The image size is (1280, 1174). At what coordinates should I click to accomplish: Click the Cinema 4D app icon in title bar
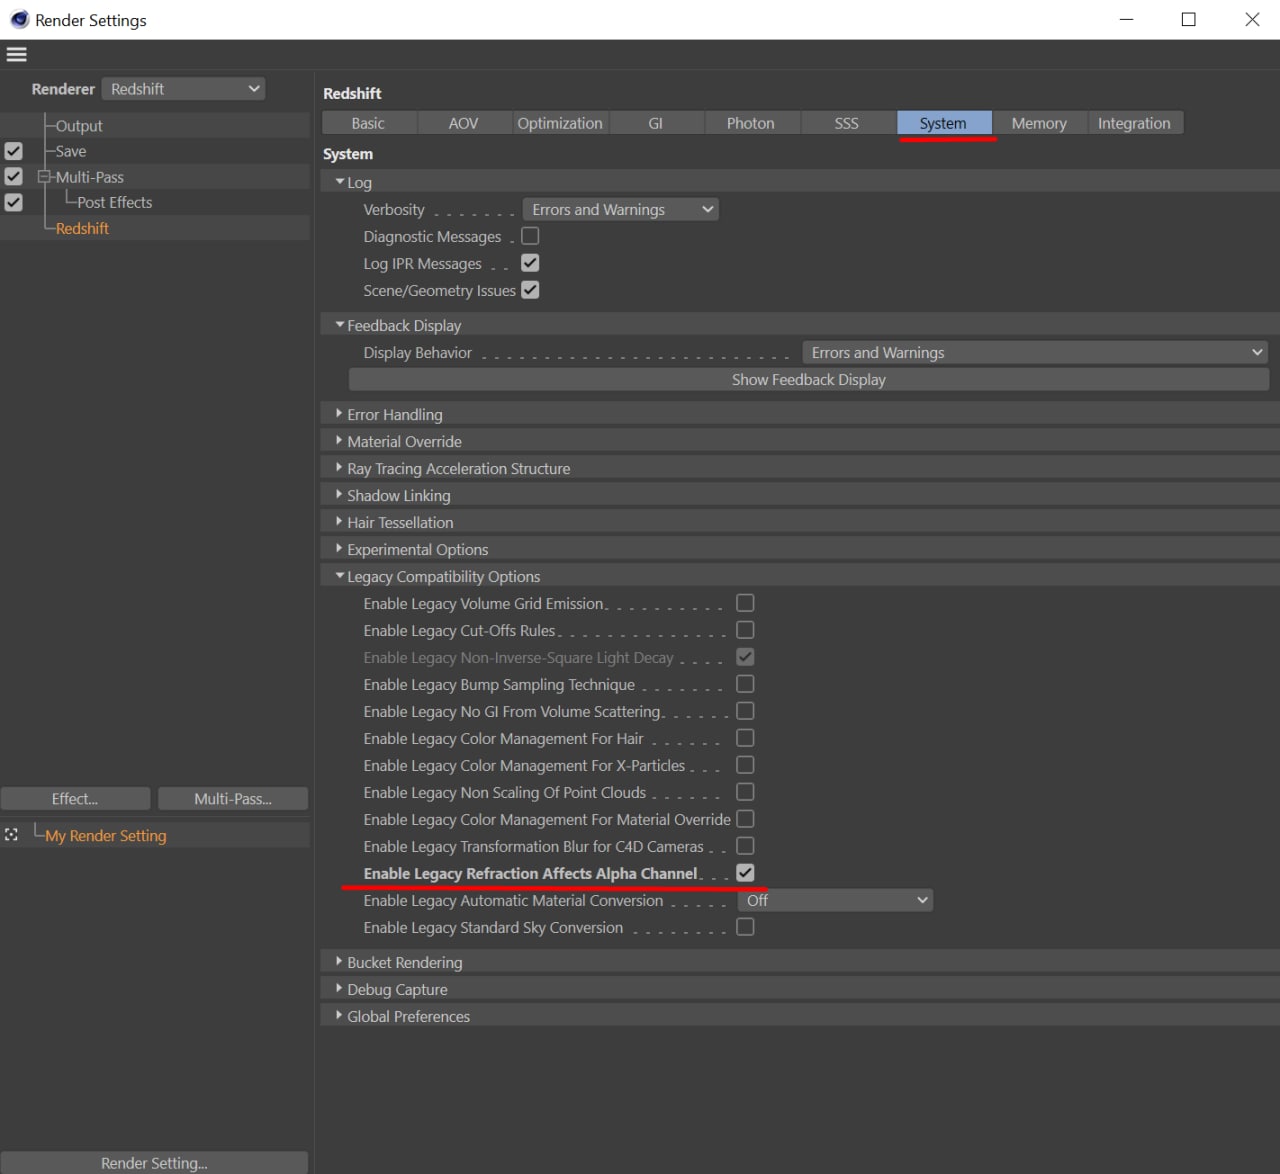[x=19, y=20]
